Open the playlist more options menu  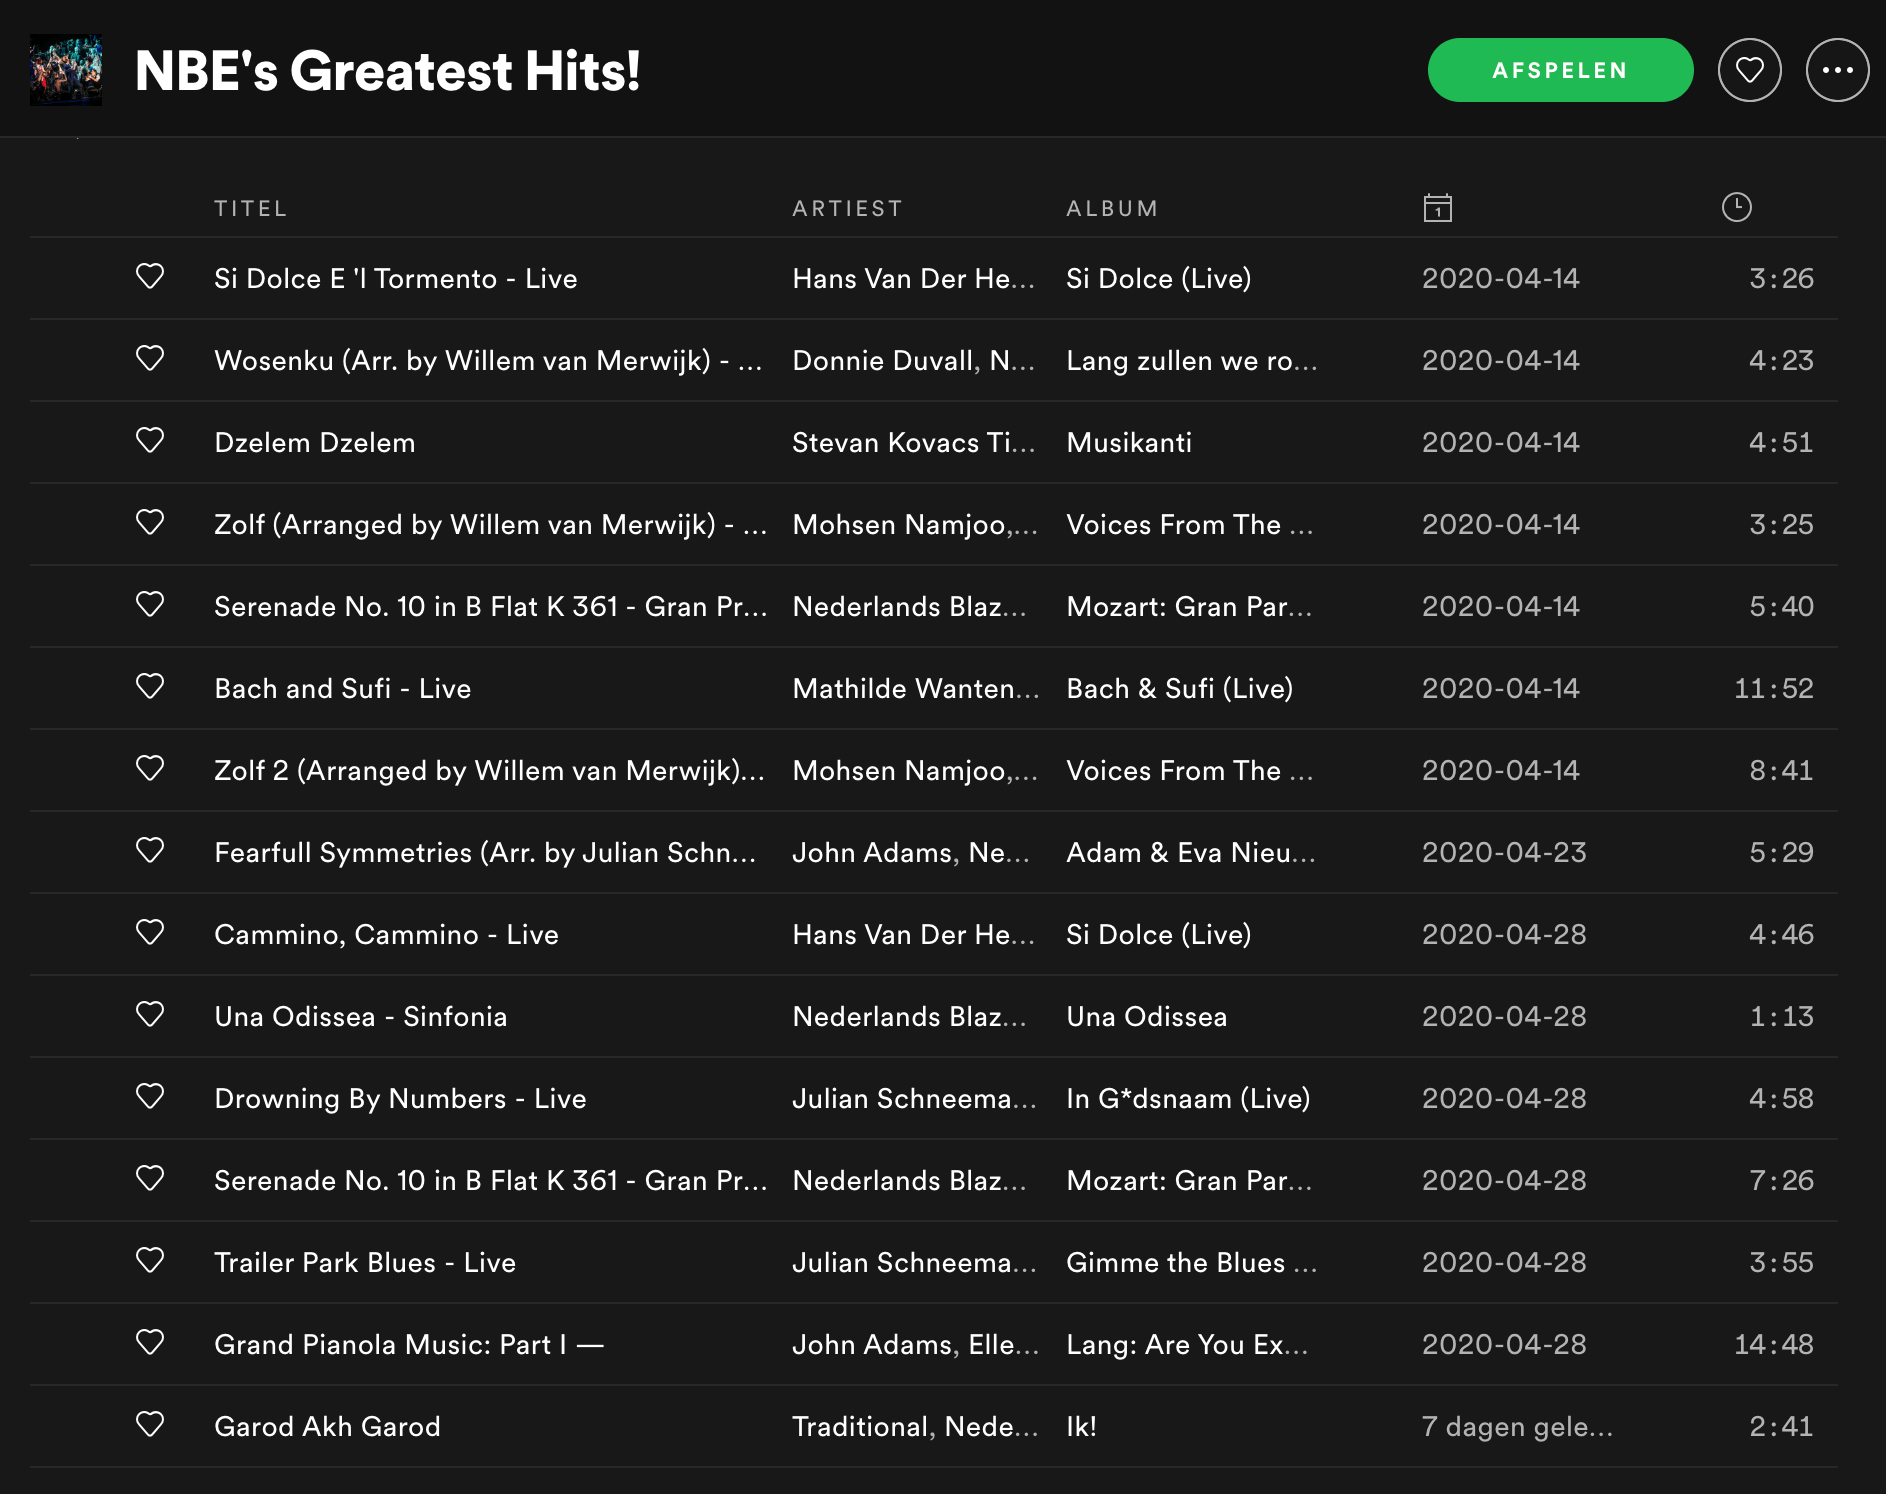point(1837,70)
